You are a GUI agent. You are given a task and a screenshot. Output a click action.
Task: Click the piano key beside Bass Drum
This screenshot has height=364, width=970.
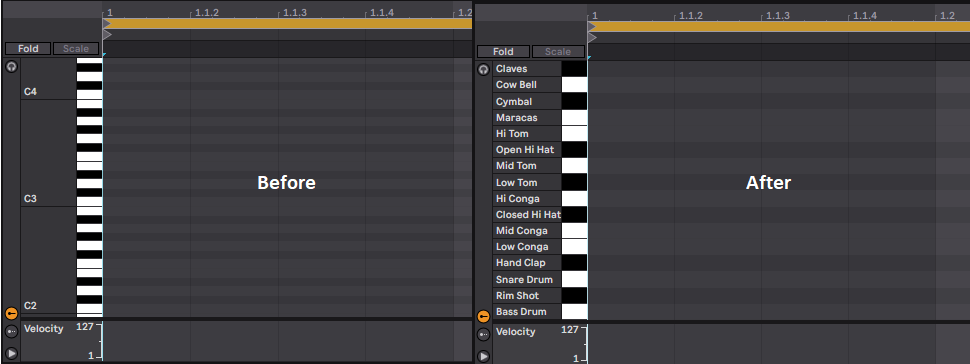pyautogui.click(x=574, y=312)
